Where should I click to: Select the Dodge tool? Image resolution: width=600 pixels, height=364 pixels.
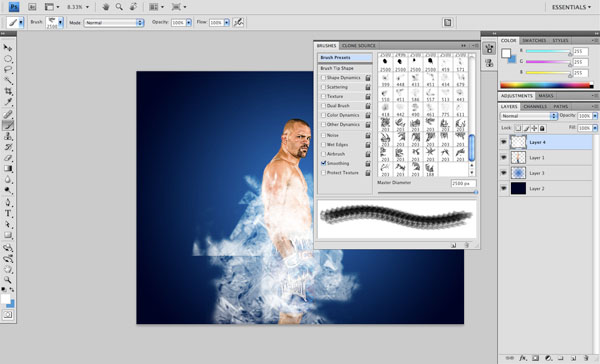coord(8,190)
